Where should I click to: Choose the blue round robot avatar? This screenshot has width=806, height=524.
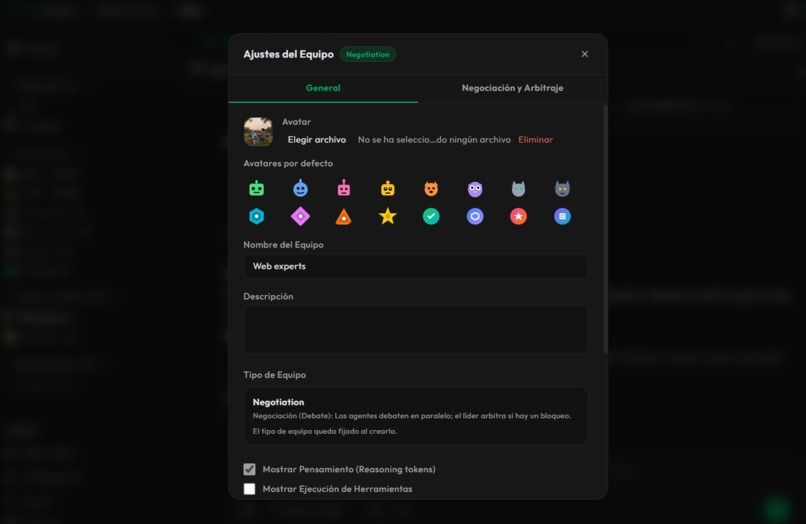point(300,189)
